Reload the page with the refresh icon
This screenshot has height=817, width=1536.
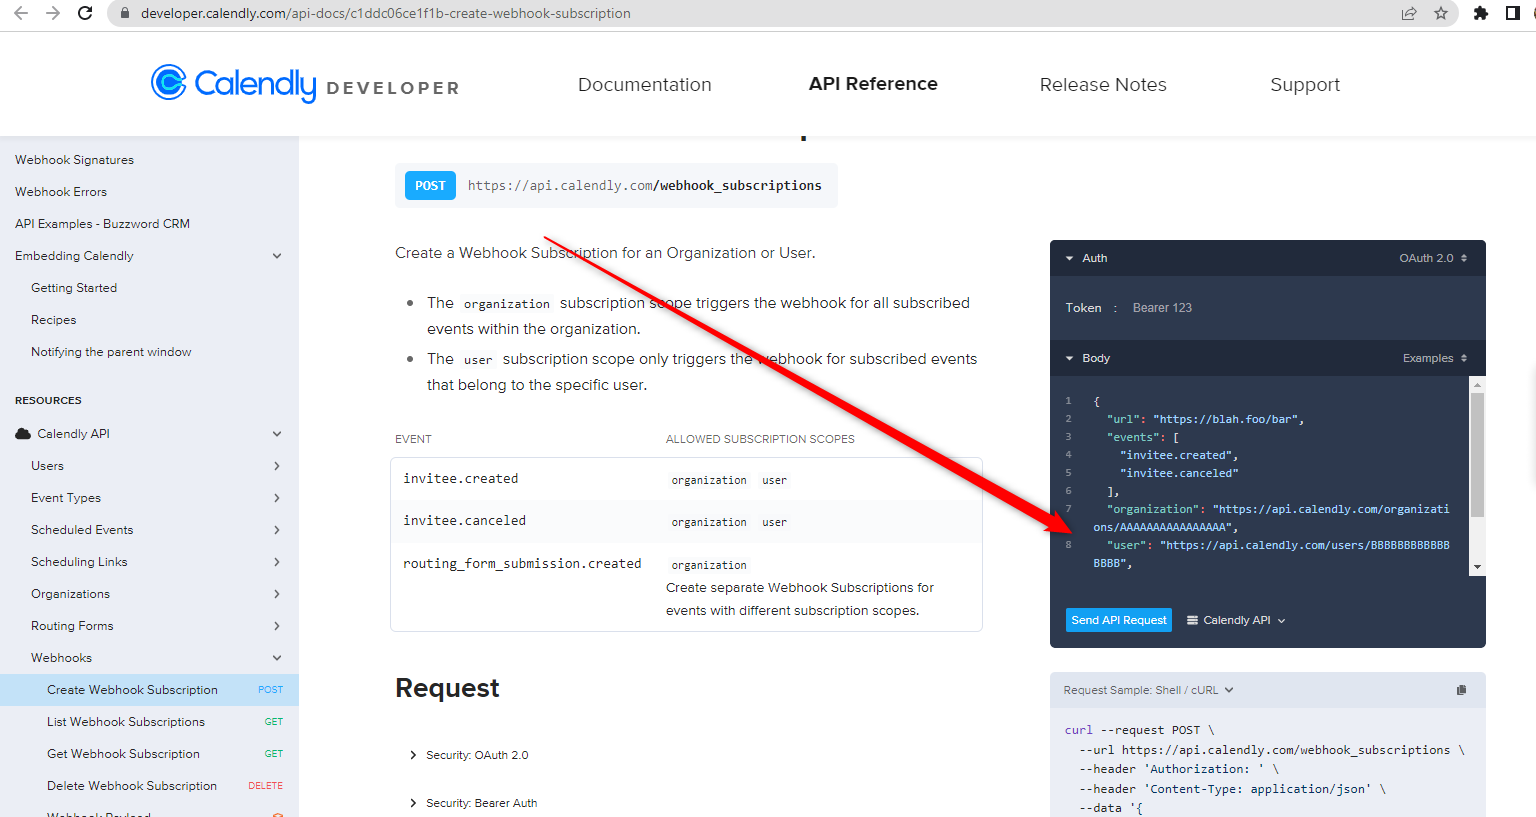click(85, 13)
